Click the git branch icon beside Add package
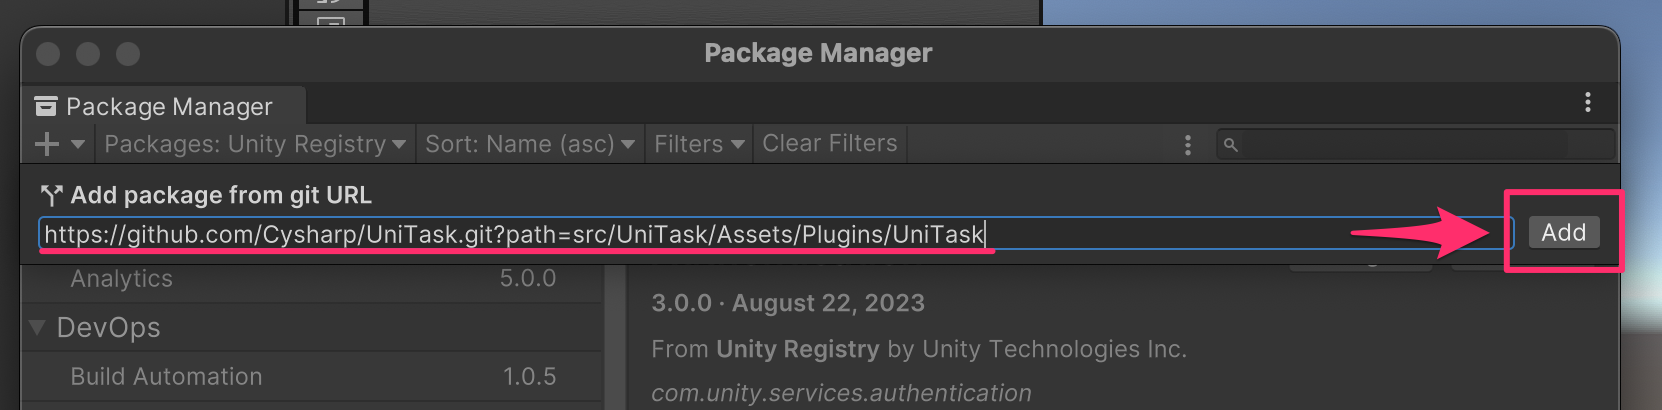The height and width of the screenshot is (410, 1662). click(x=51, y=195)
